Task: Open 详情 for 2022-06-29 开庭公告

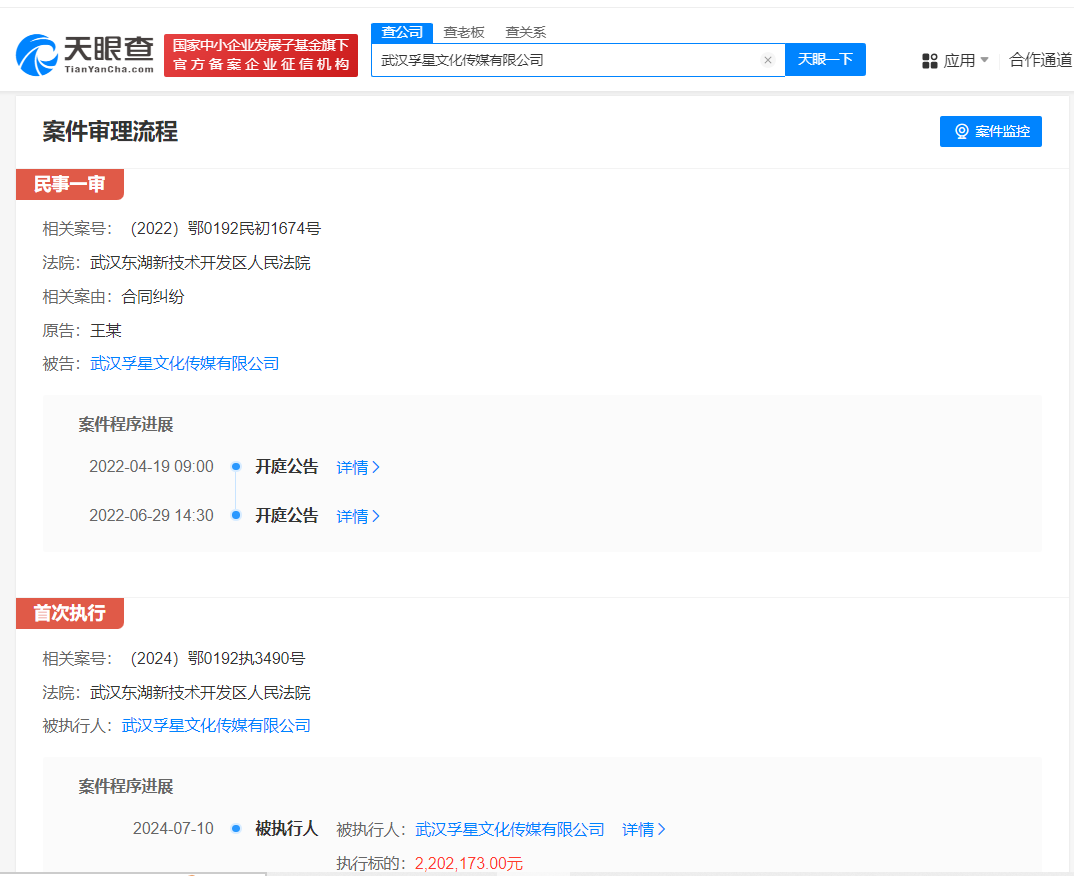Action: coord(358,516)
